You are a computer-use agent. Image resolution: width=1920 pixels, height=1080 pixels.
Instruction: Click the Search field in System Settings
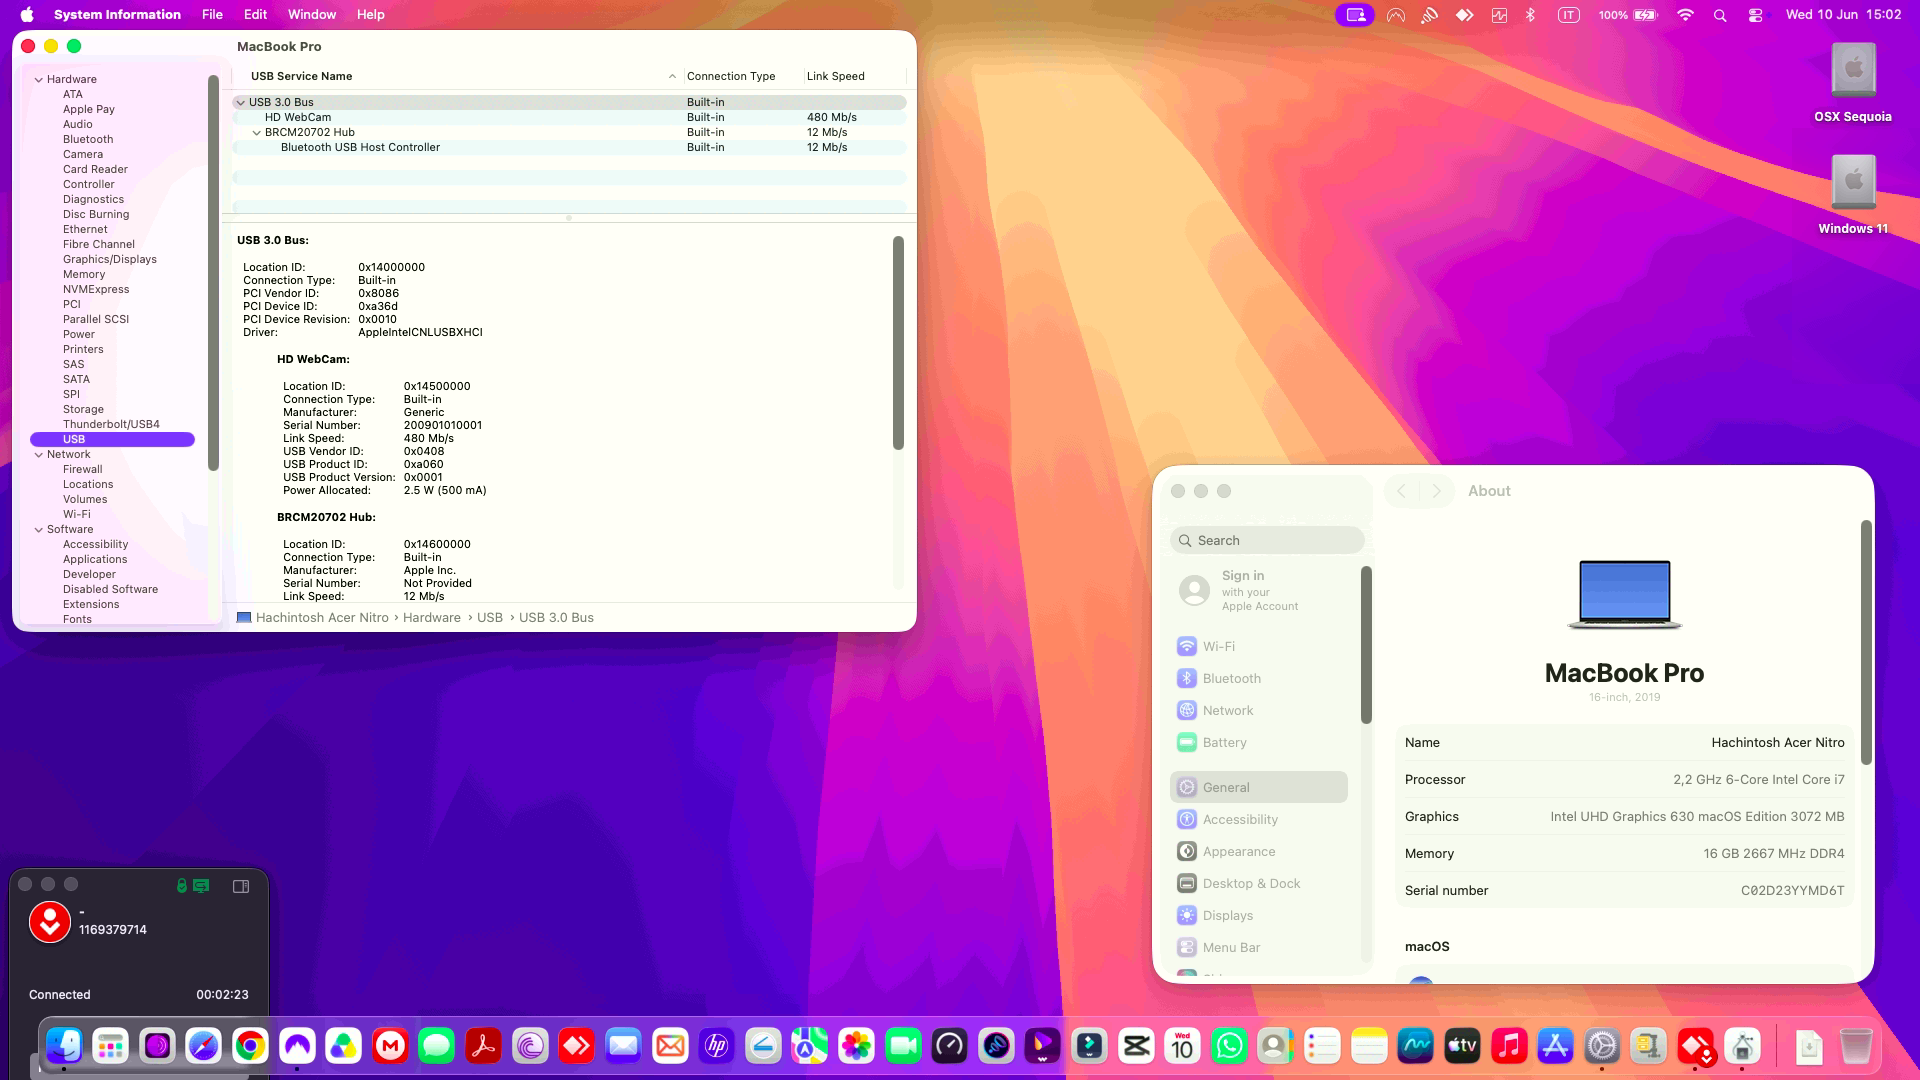point(1267,540)
